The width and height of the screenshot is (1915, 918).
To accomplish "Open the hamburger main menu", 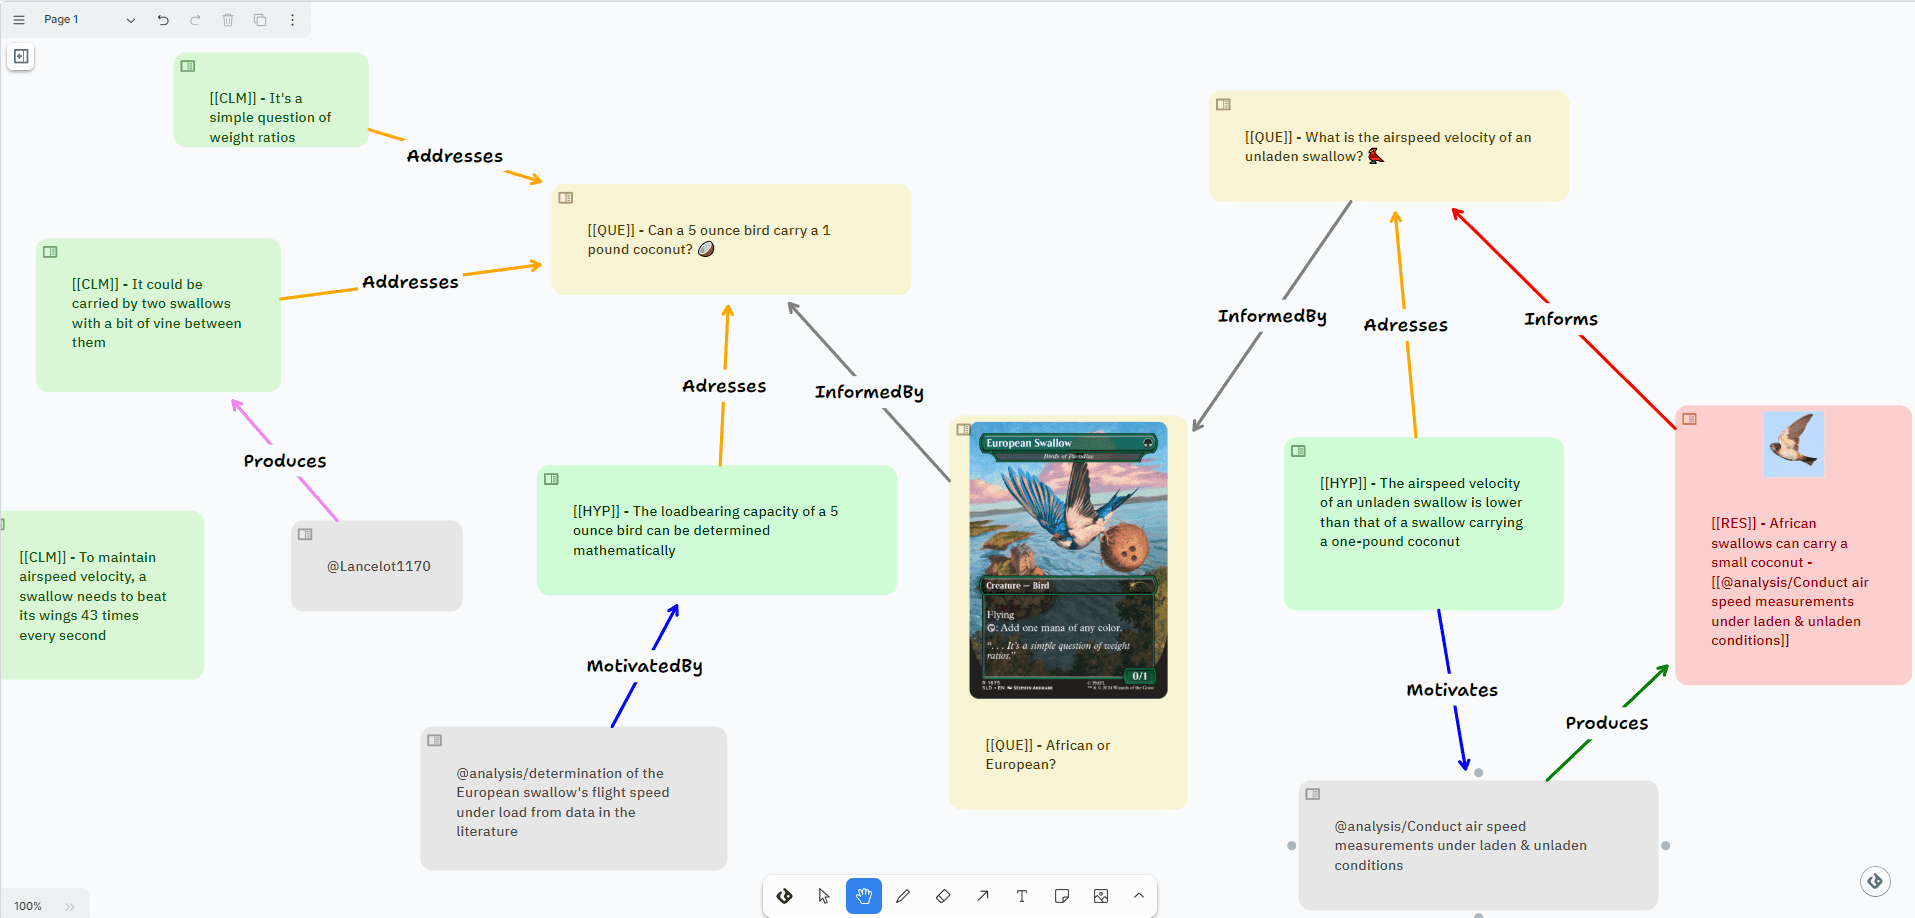I will tap(19, 20).
